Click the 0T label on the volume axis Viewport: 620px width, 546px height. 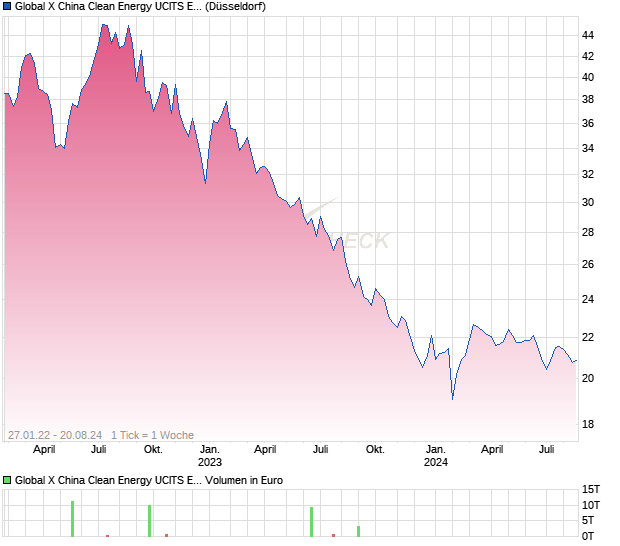592,535
